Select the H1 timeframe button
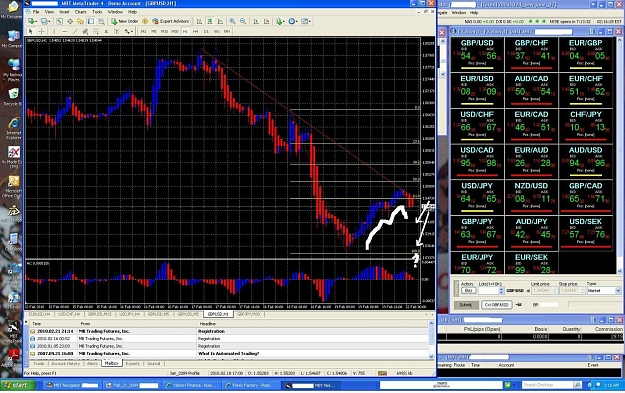The image size is (625, 393). [185, 31]
